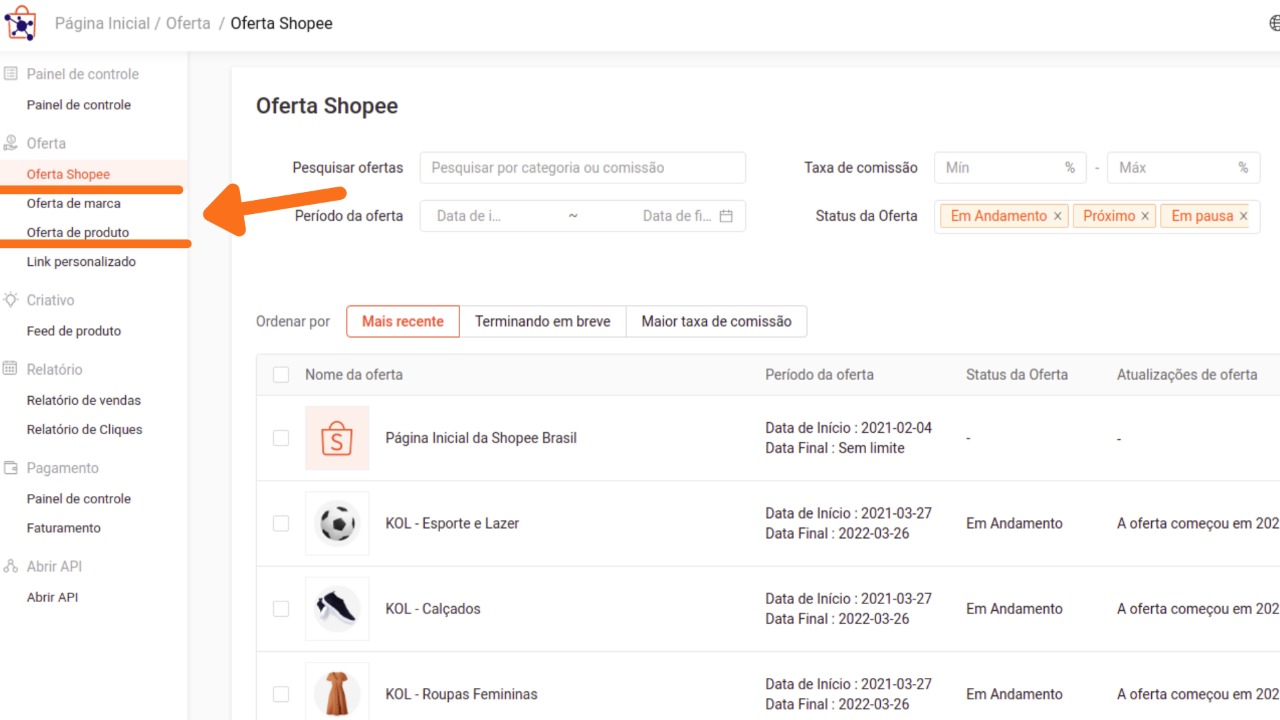Click Em Andamento status for Esporte e Lazer
The image size is (1280, 720).
coord(1014,523)
